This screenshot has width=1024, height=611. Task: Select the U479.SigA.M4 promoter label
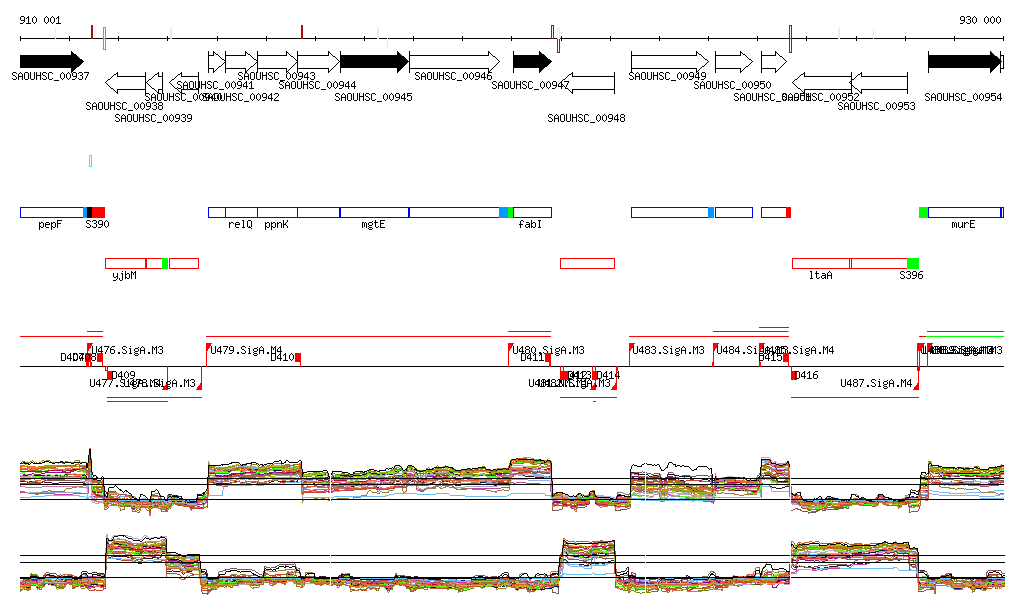(246, 351)
